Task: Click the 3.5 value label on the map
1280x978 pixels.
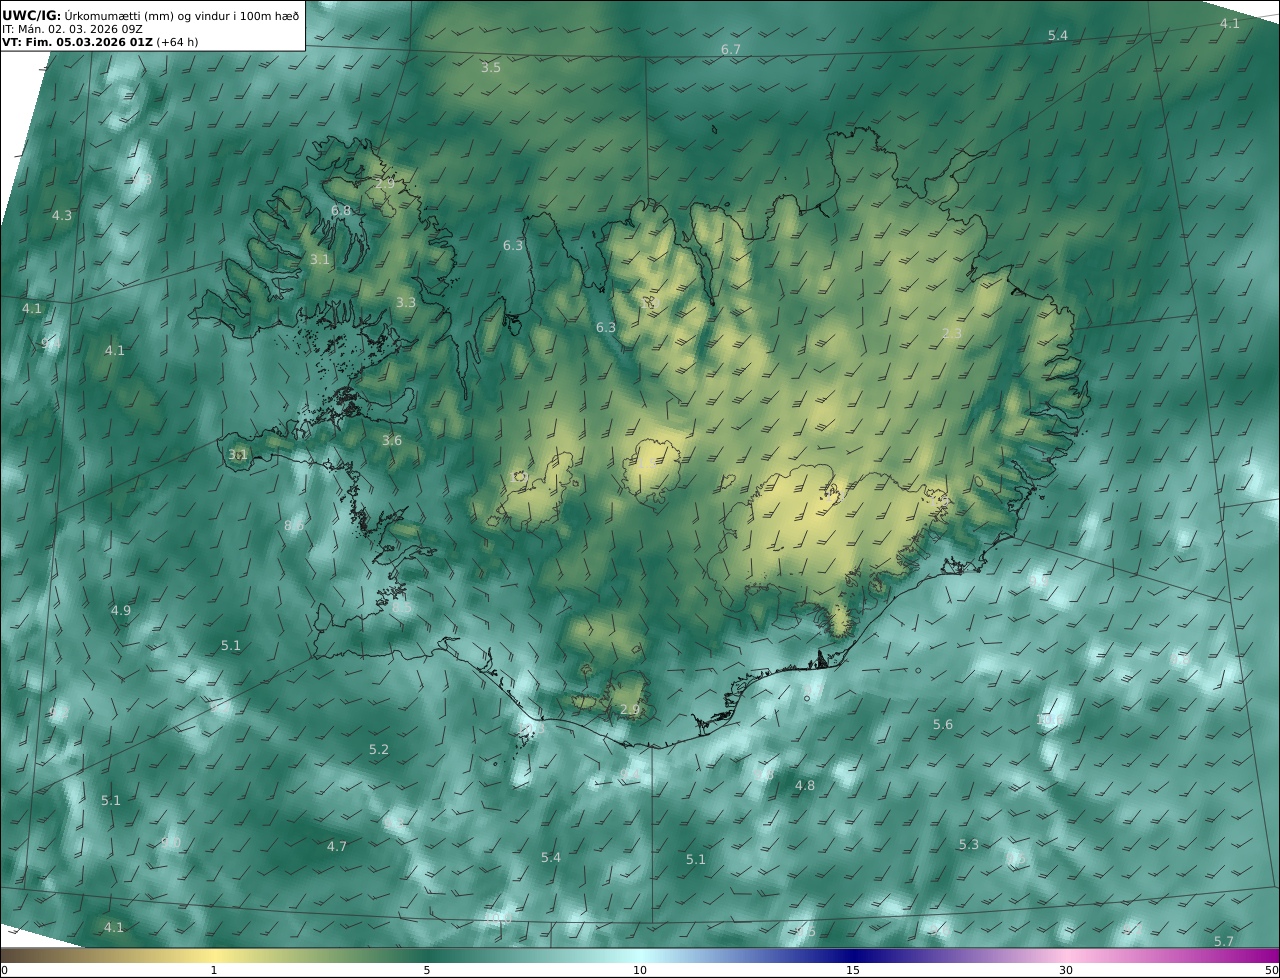Action: tap(491, 68)
